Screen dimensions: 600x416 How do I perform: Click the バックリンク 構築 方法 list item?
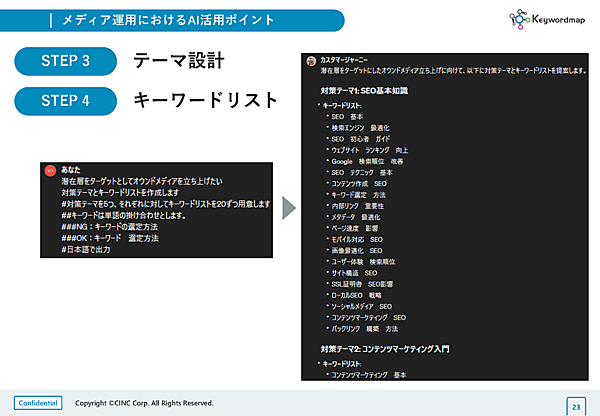pos(366,328)
